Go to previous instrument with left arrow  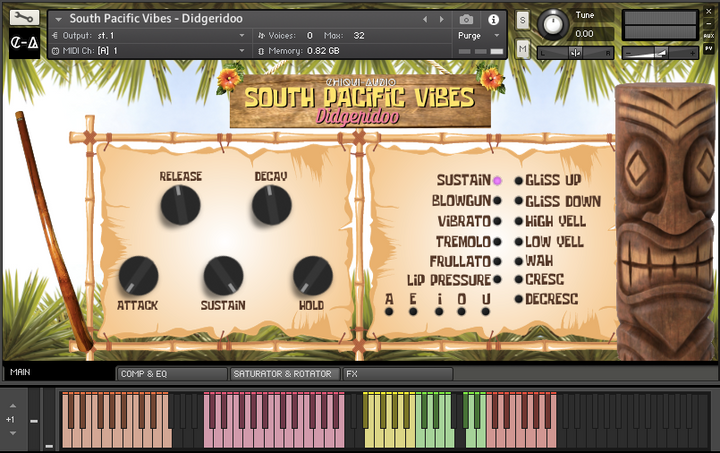pyautogui.click(x=425, y=19)
